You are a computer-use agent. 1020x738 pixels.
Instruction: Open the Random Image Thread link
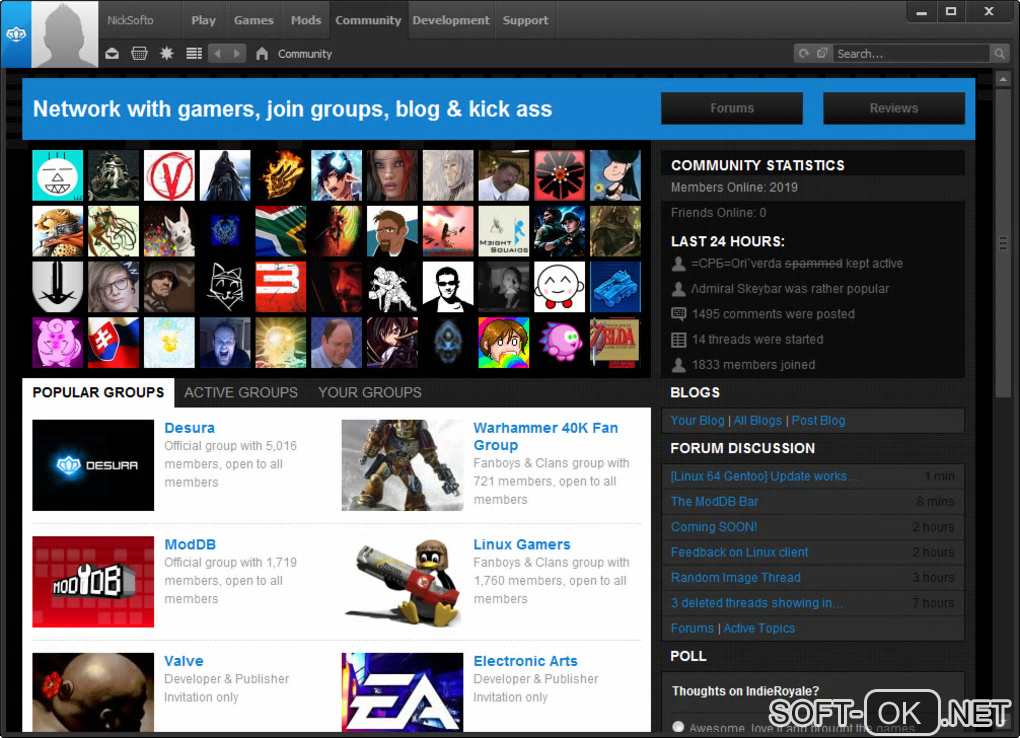[736, 577]
